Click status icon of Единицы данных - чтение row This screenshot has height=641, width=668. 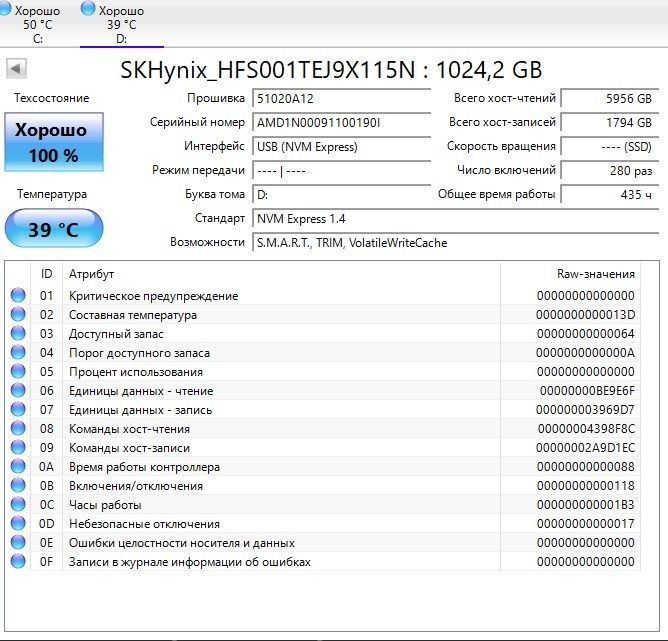pos(18,390)
